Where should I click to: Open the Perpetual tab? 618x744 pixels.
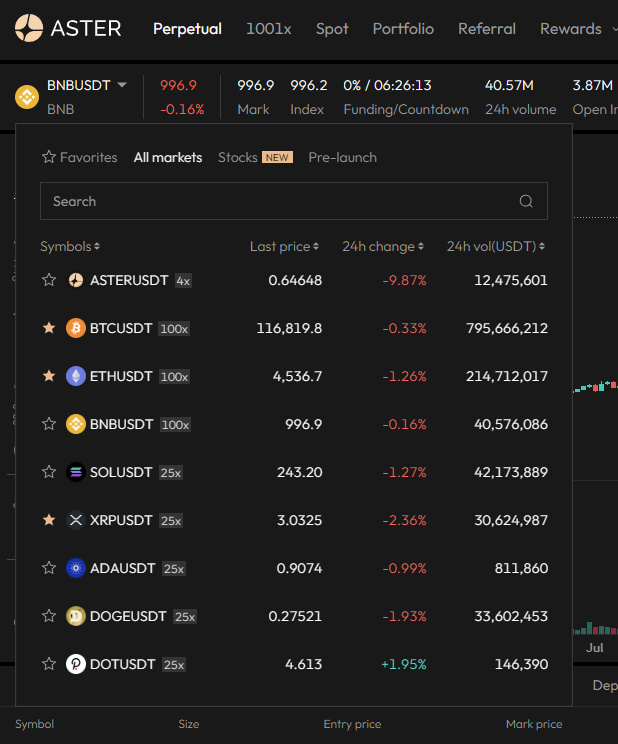coord(187,29)
